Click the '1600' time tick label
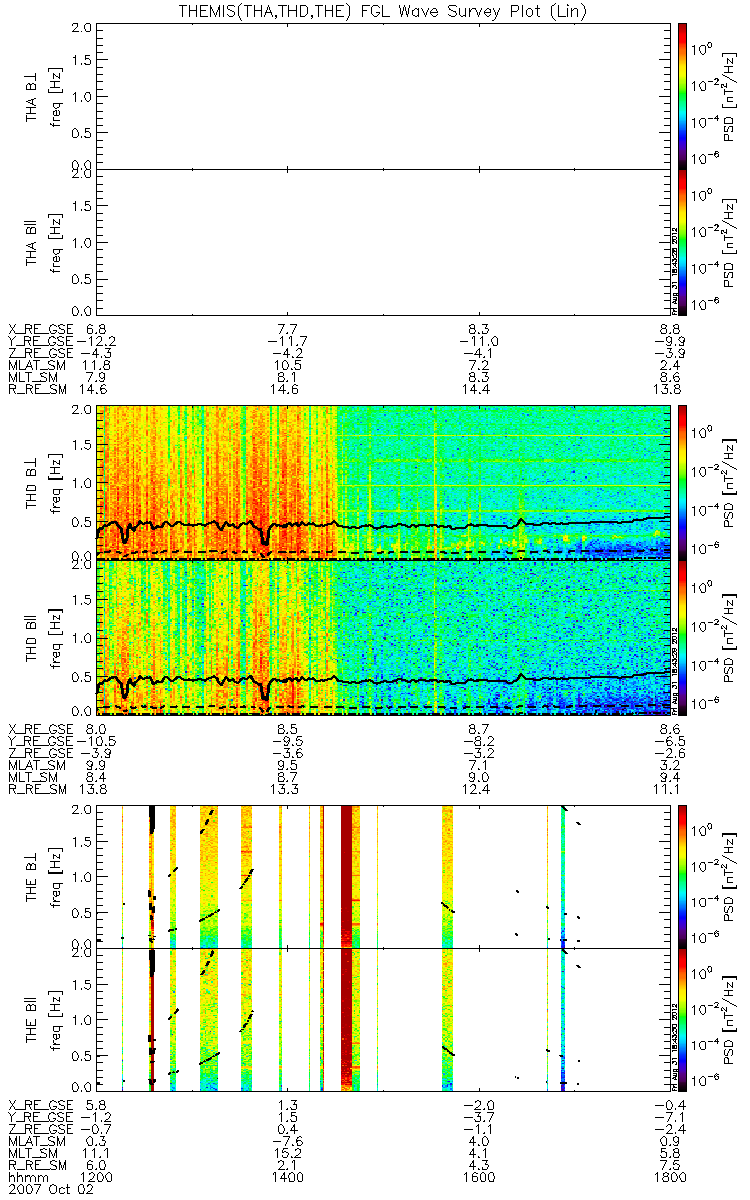Image resolution: width=750 pixels, height=1200 pixels. click(x=477, y=1178)
